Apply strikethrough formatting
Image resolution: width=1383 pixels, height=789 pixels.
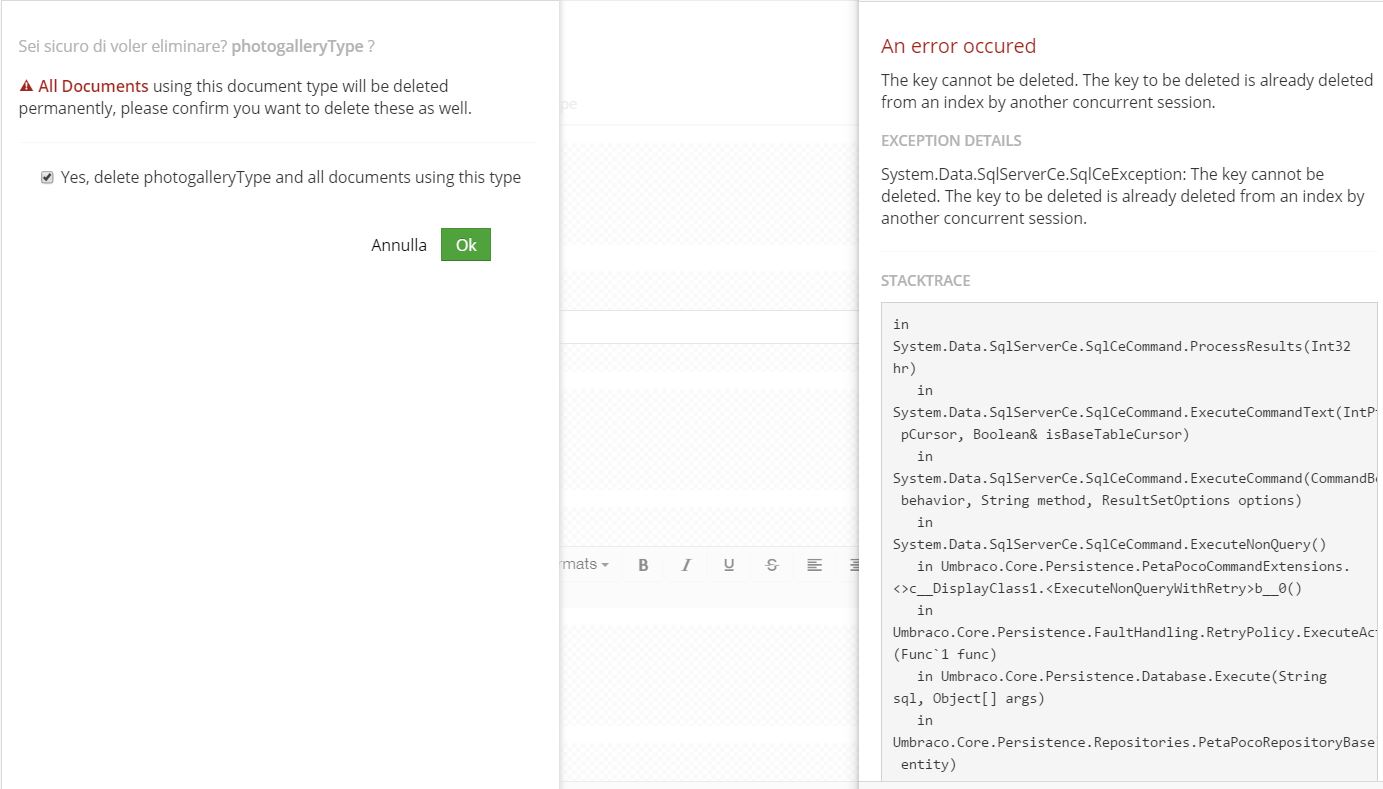(771, 565)
